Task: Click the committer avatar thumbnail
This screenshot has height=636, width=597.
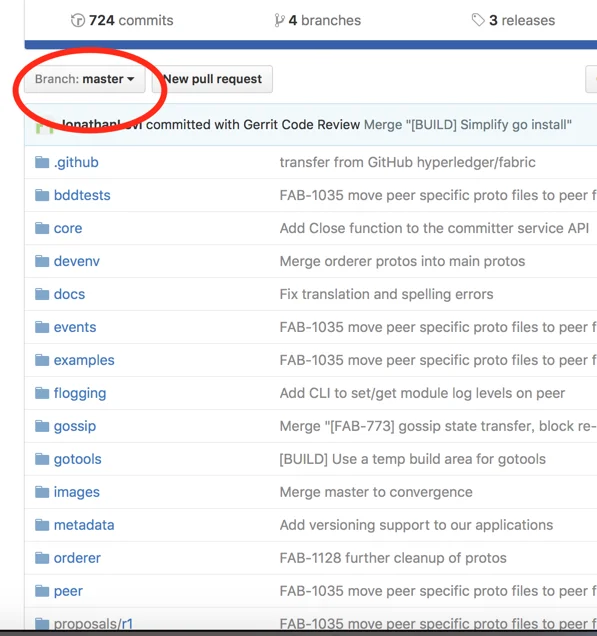Action: click(x=45, y=125)
